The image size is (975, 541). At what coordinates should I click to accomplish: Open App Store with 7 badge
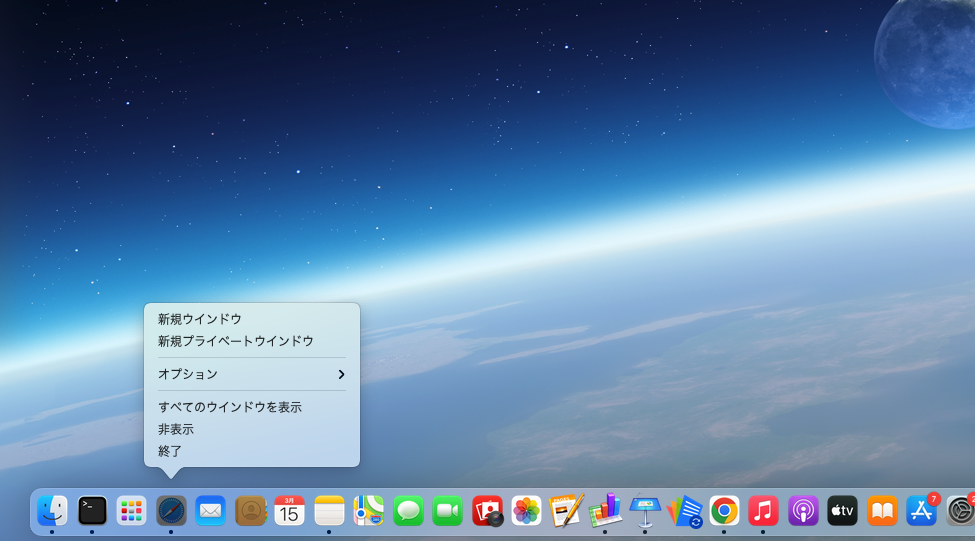pyautogui.click(x=922, y=510)
